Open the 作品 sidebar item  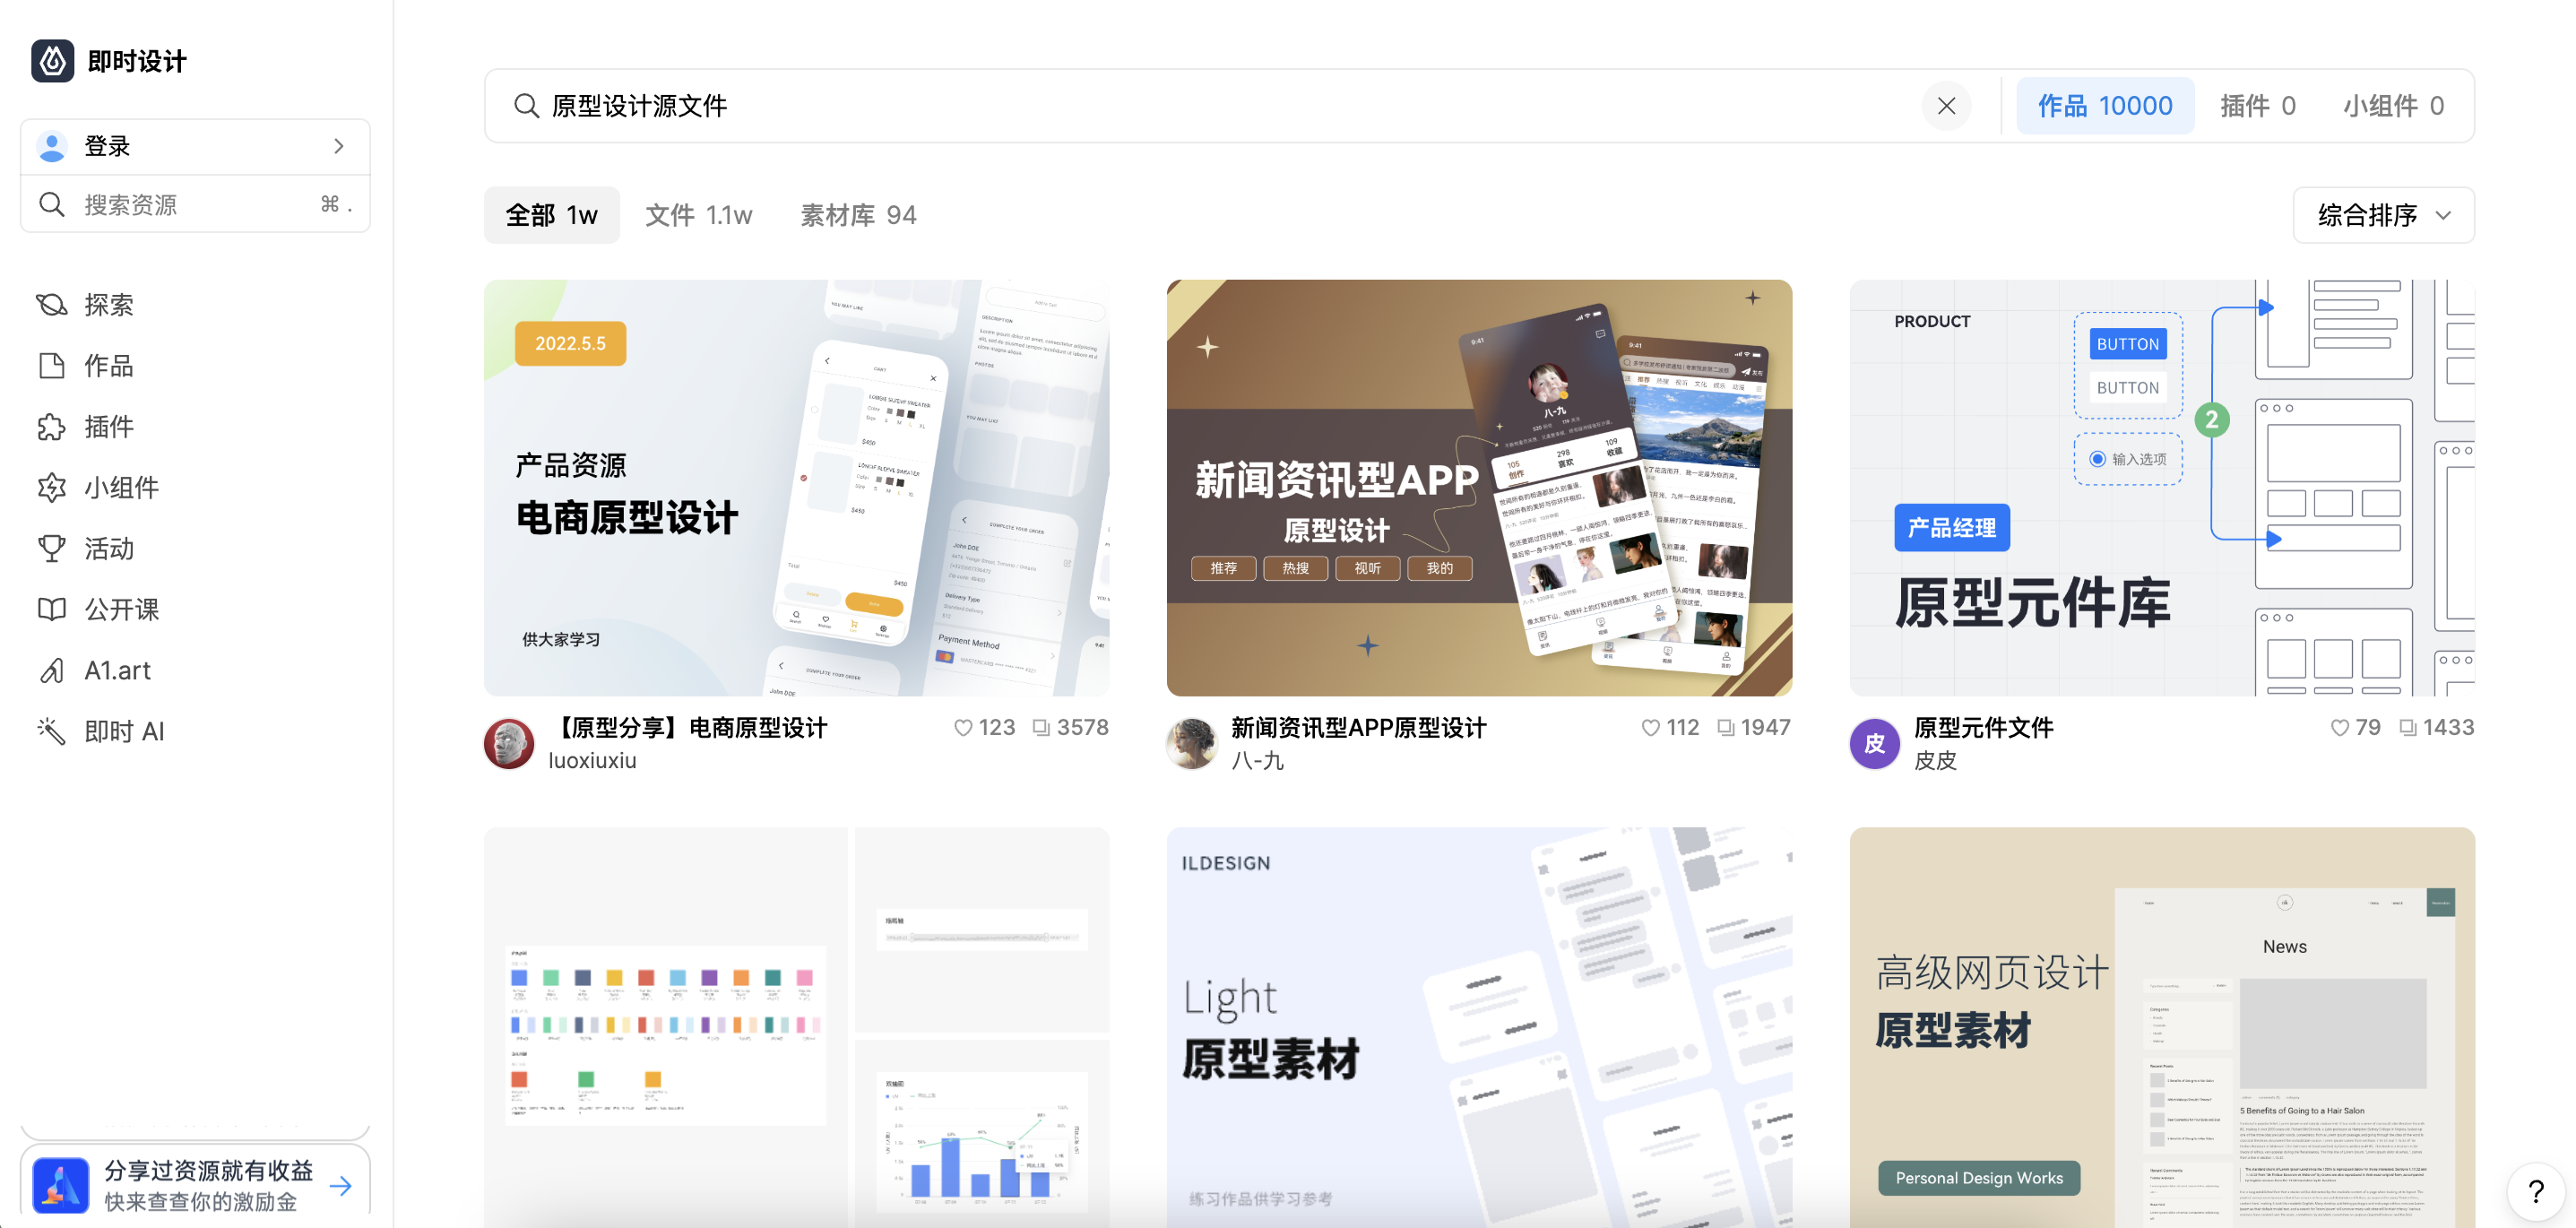click(x=109, y=365)
